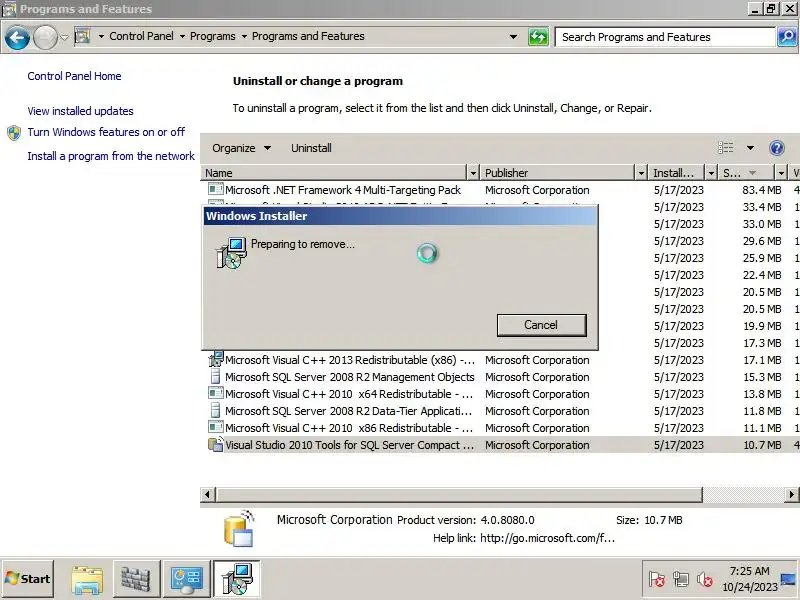Click the search magnifier icon
Screen dimensions: 800x600
pos(787,37)
